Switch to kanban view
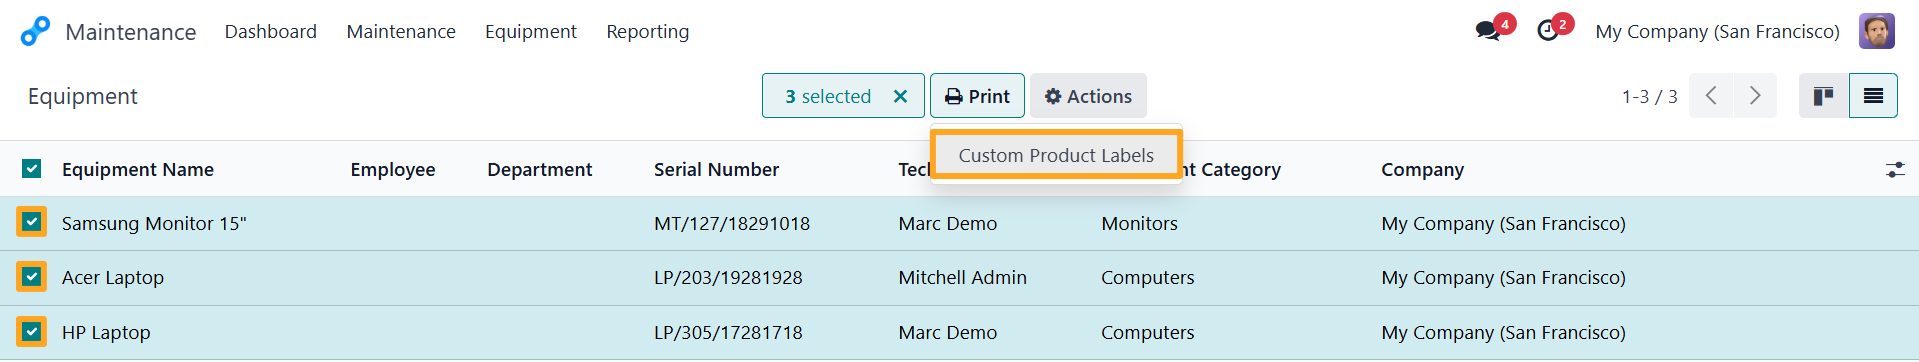Image resolution: width=1919 pixels, height=362 pixels. [1824, 96]
